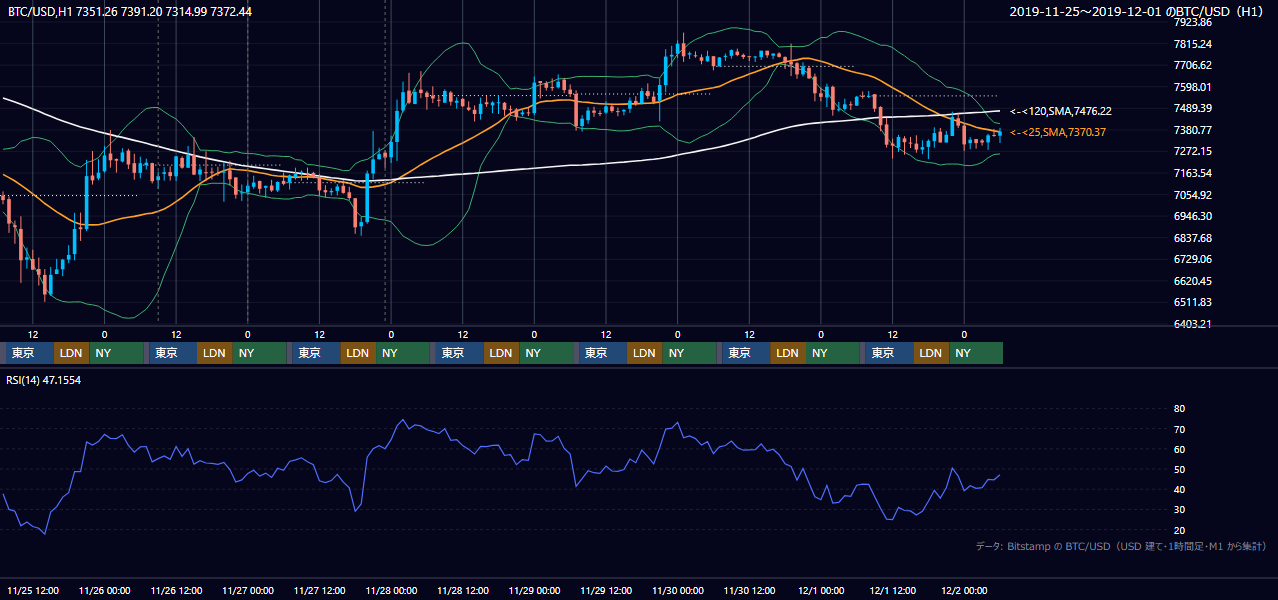Select the 12/1 00:00 time label
This screenshot has width=1278, height=600.
click(821, 590)
